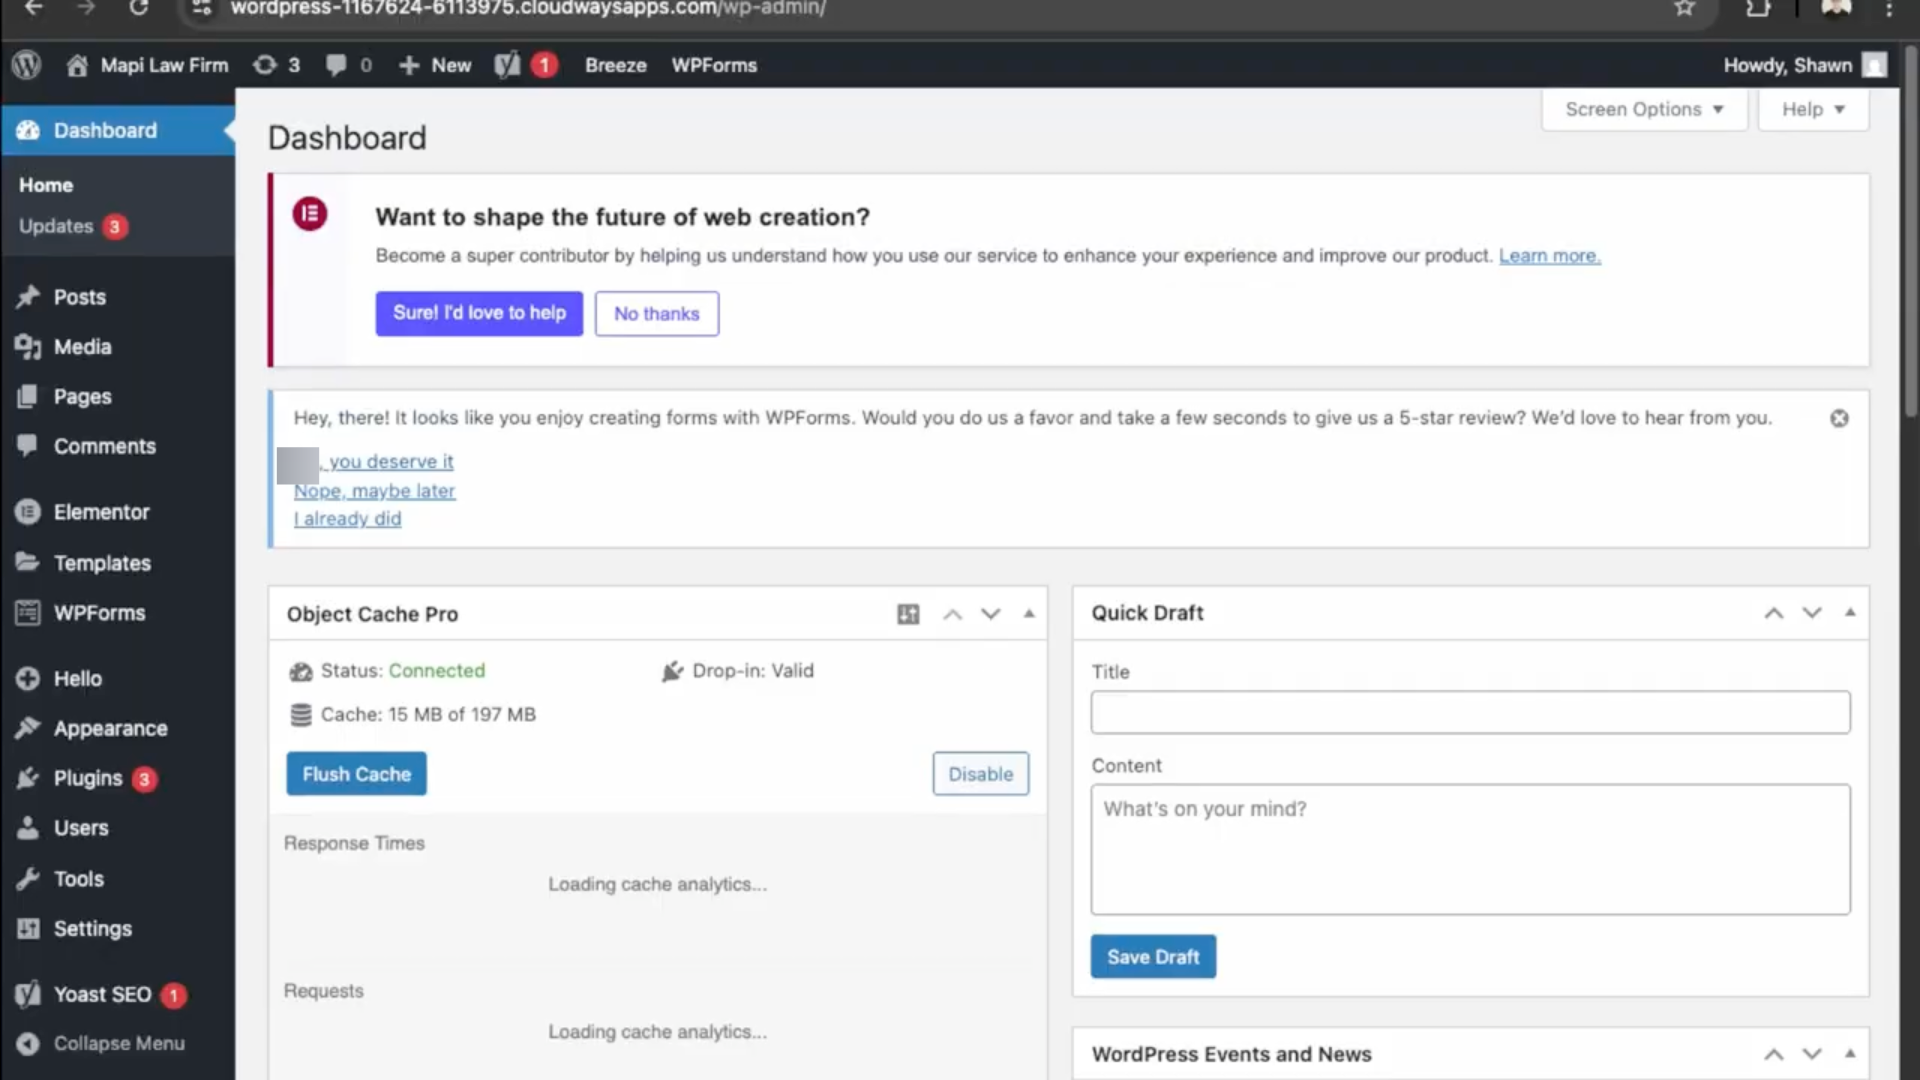Open the comments bubble icon in admin bar
Screen dimensions: 1920x1080
[x=336, y=65]
